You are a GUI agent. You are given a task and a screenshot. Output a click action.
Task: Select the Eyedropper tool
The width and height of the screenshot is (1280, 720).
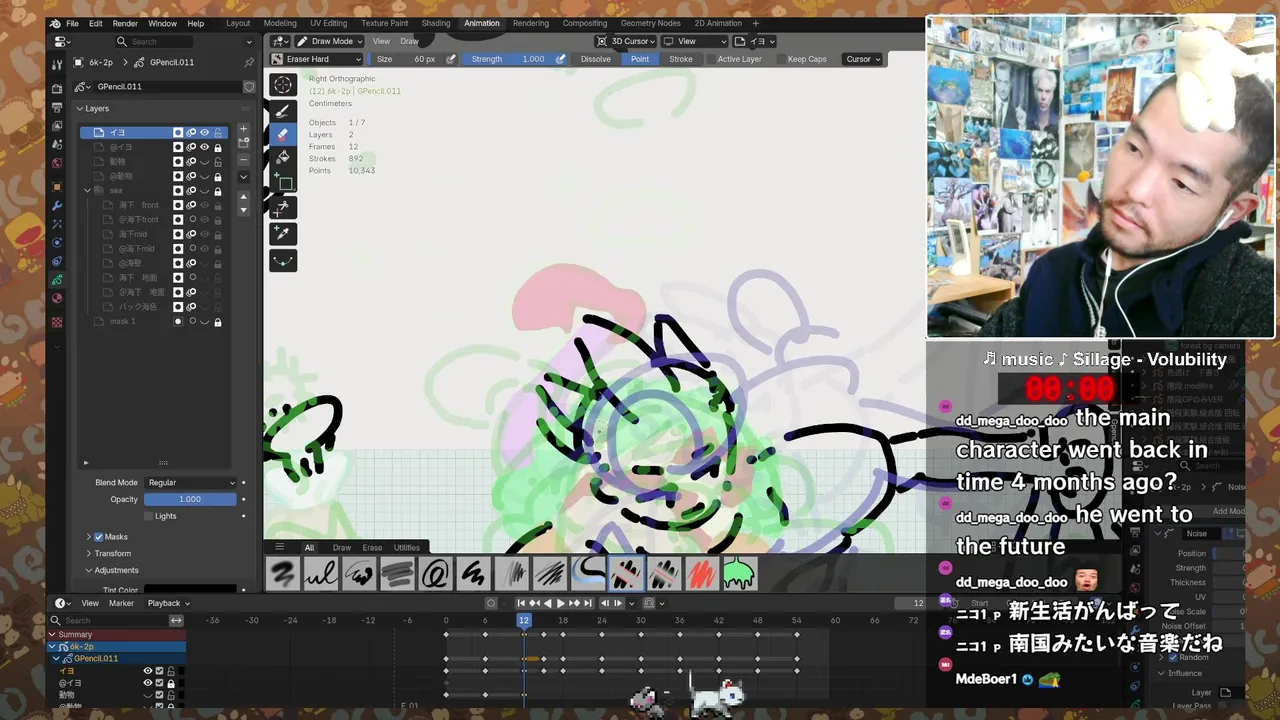283,234
